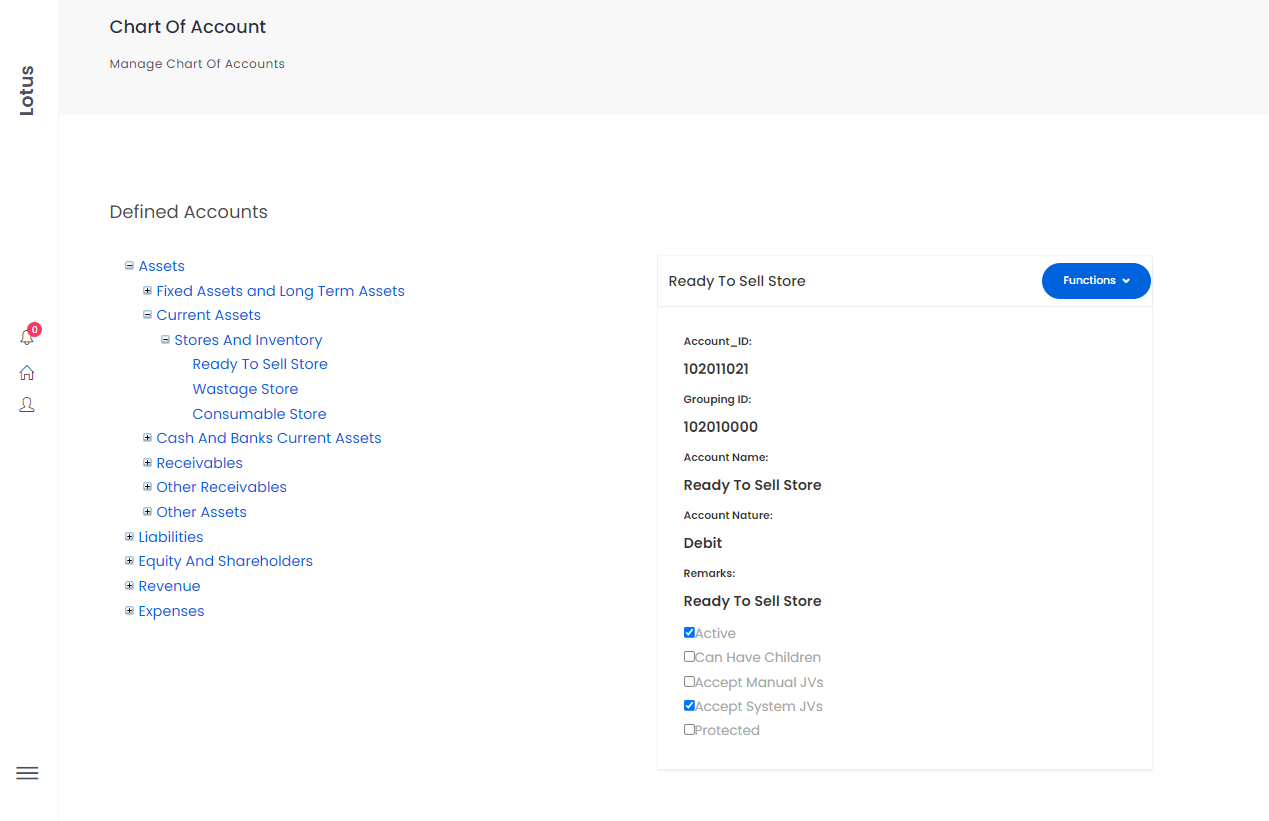Select Cash And Banks Current Assets
Screen dimensions: 1269x821
[268, 438]
